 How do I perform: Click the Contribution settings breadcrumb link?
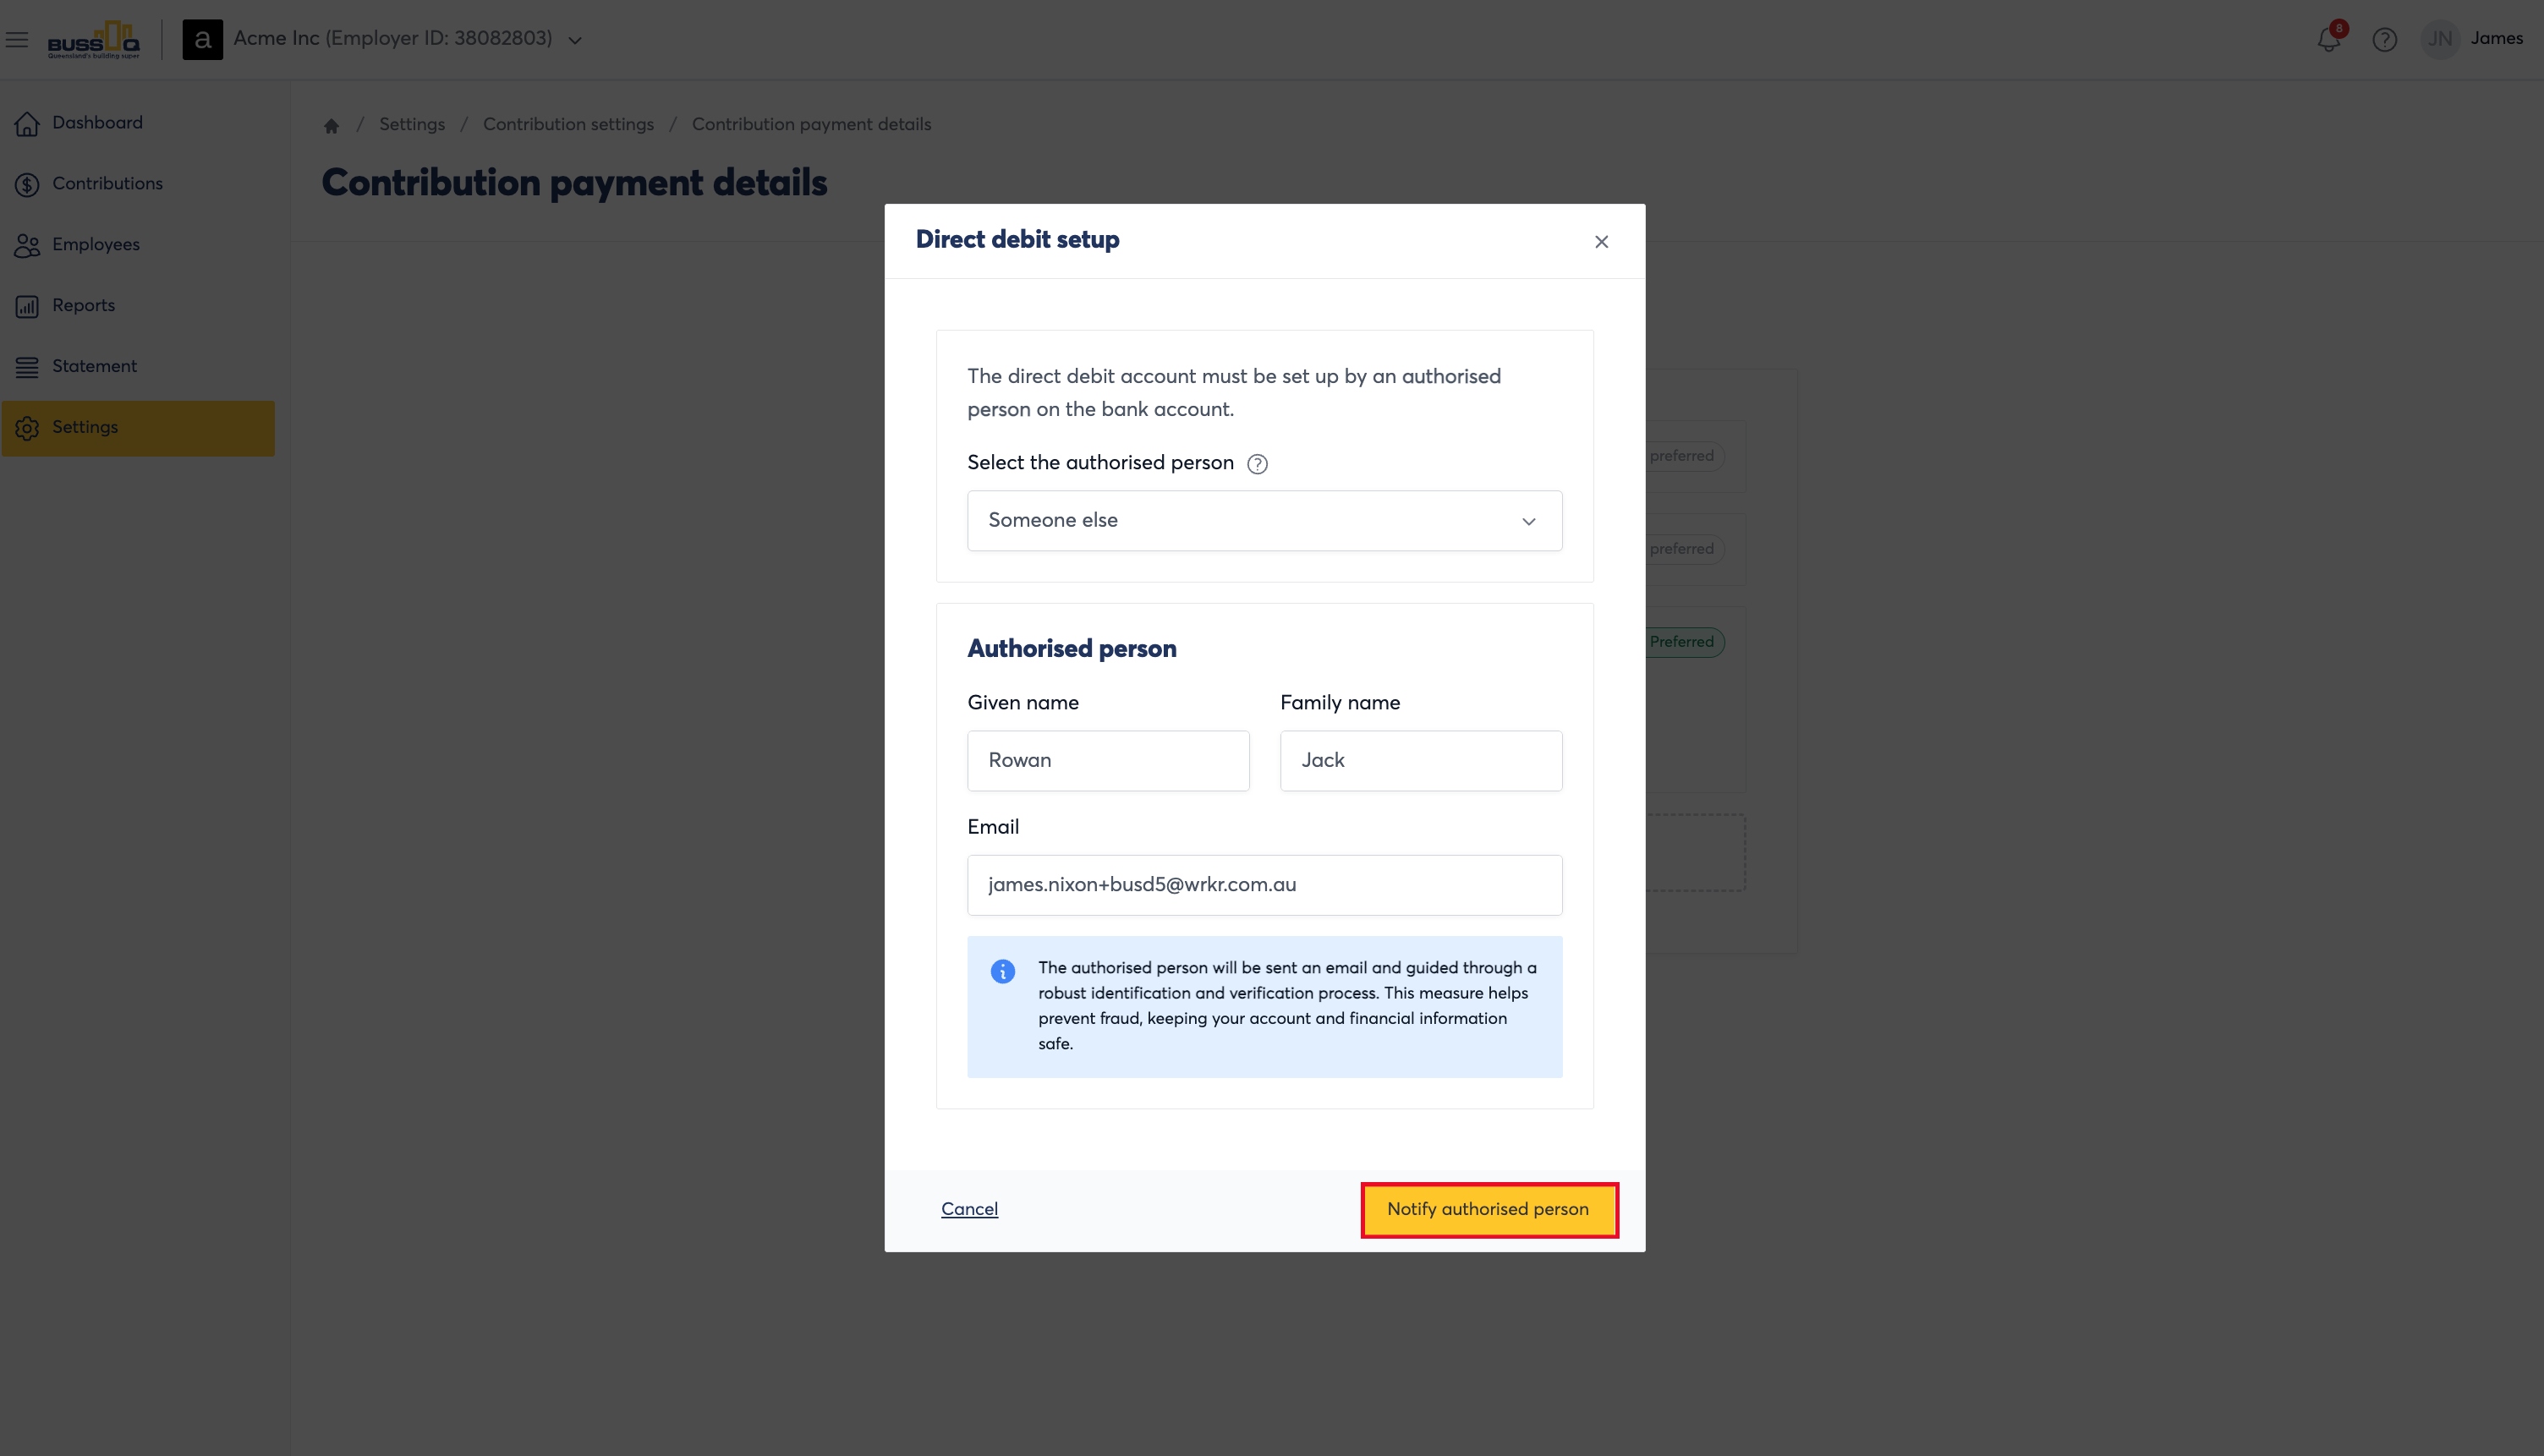pyautogui.click(x=568, y=124)
